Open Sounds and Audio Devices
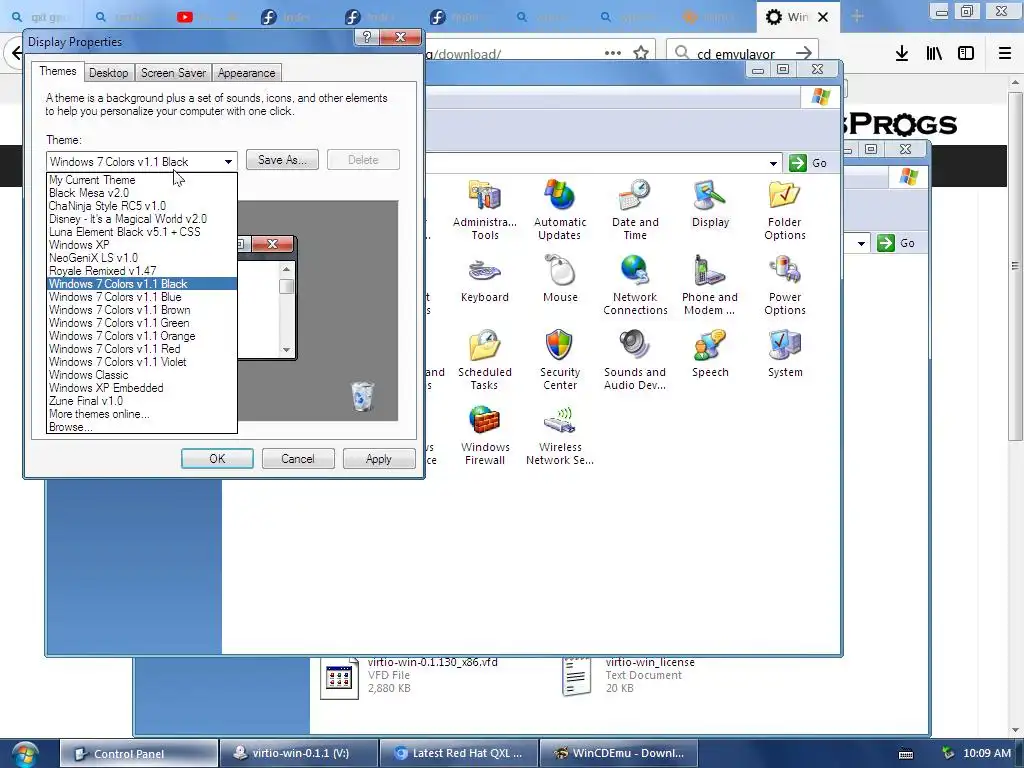 point(635,360)
